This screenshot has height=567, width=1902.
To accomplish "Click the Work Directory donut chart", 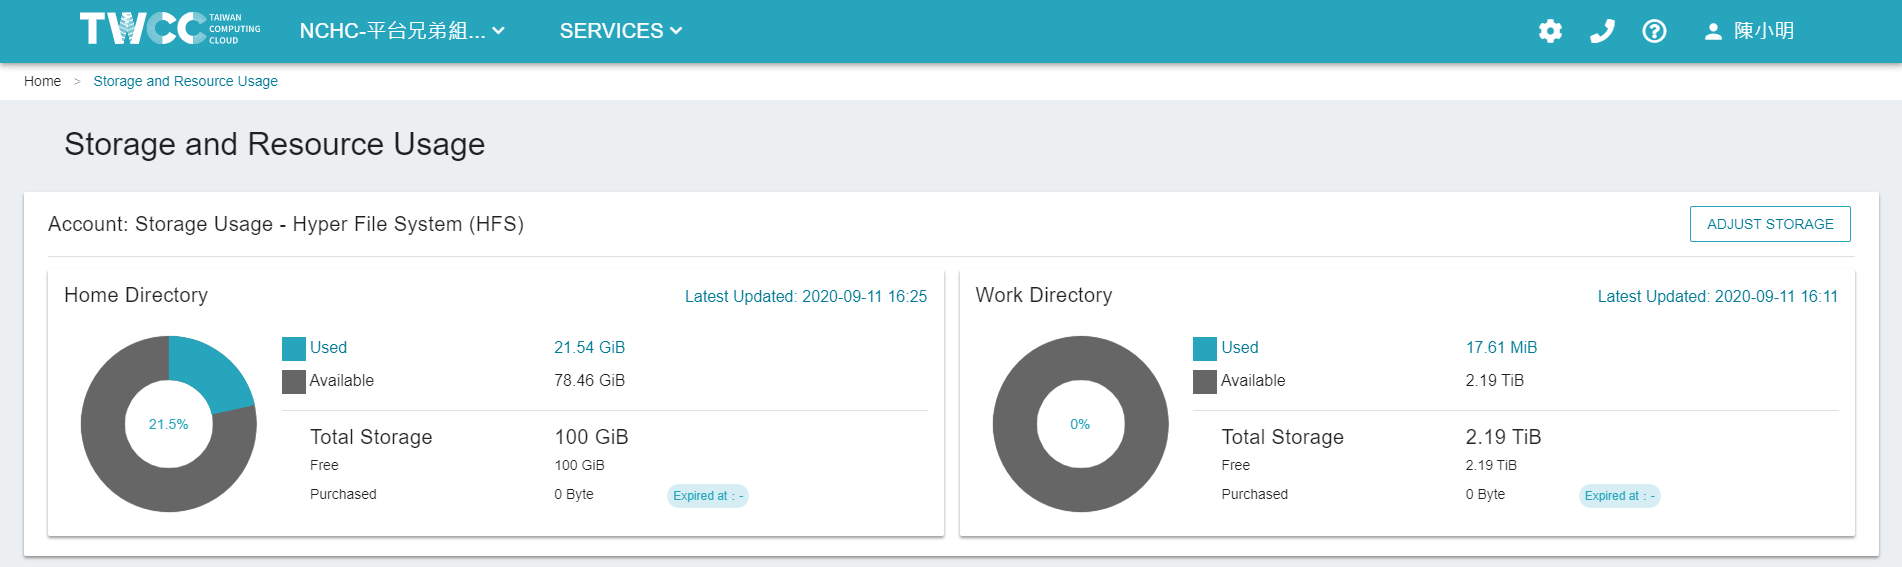I will (x=1080, y=424).
